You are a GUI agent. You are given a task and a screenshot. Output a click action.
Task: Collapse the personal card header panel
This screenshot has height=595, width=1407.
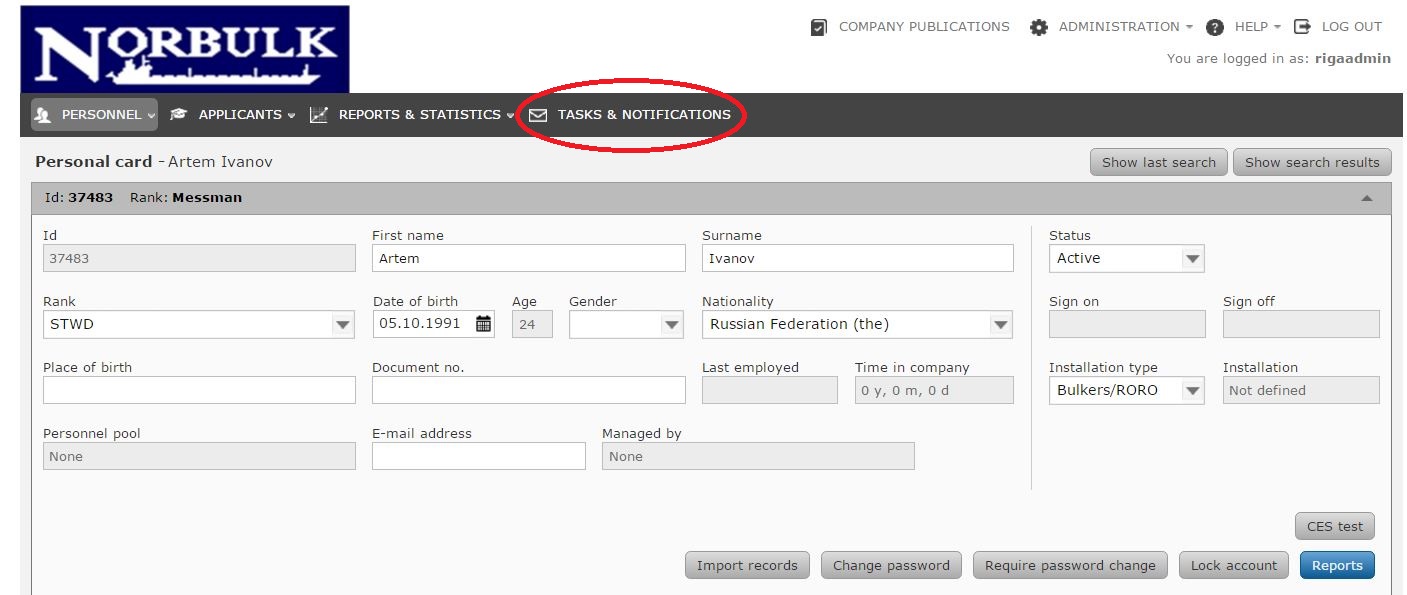coord(1366,198)
